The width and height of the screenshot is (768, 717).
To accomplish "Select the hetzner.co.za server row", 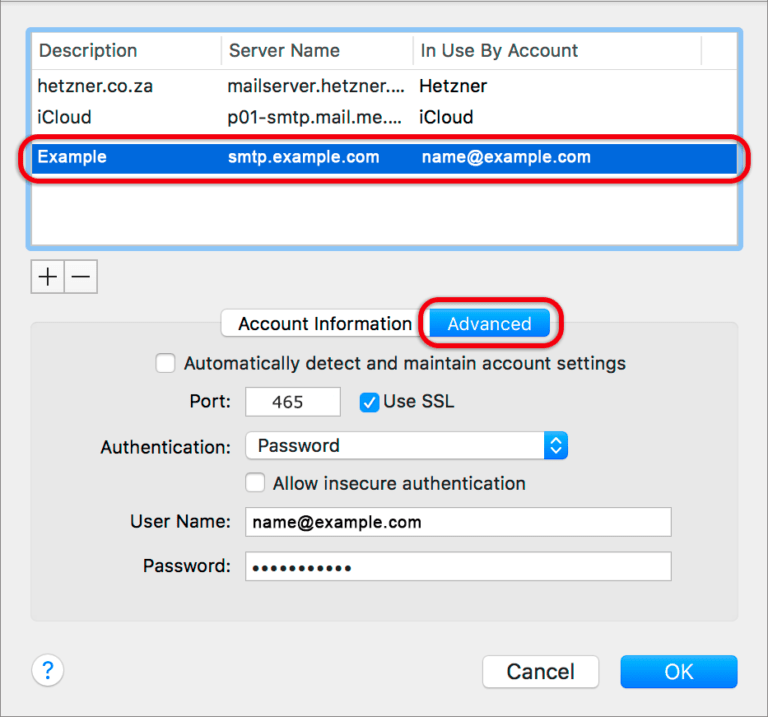I will tap(384, 86).
